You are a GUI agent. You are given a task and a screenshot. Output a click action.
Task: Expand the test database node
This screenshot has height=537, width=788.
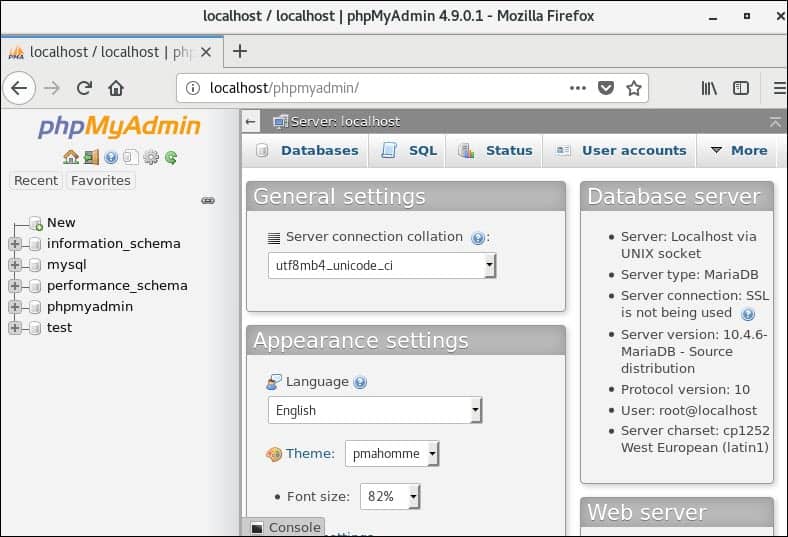[15, 329]
